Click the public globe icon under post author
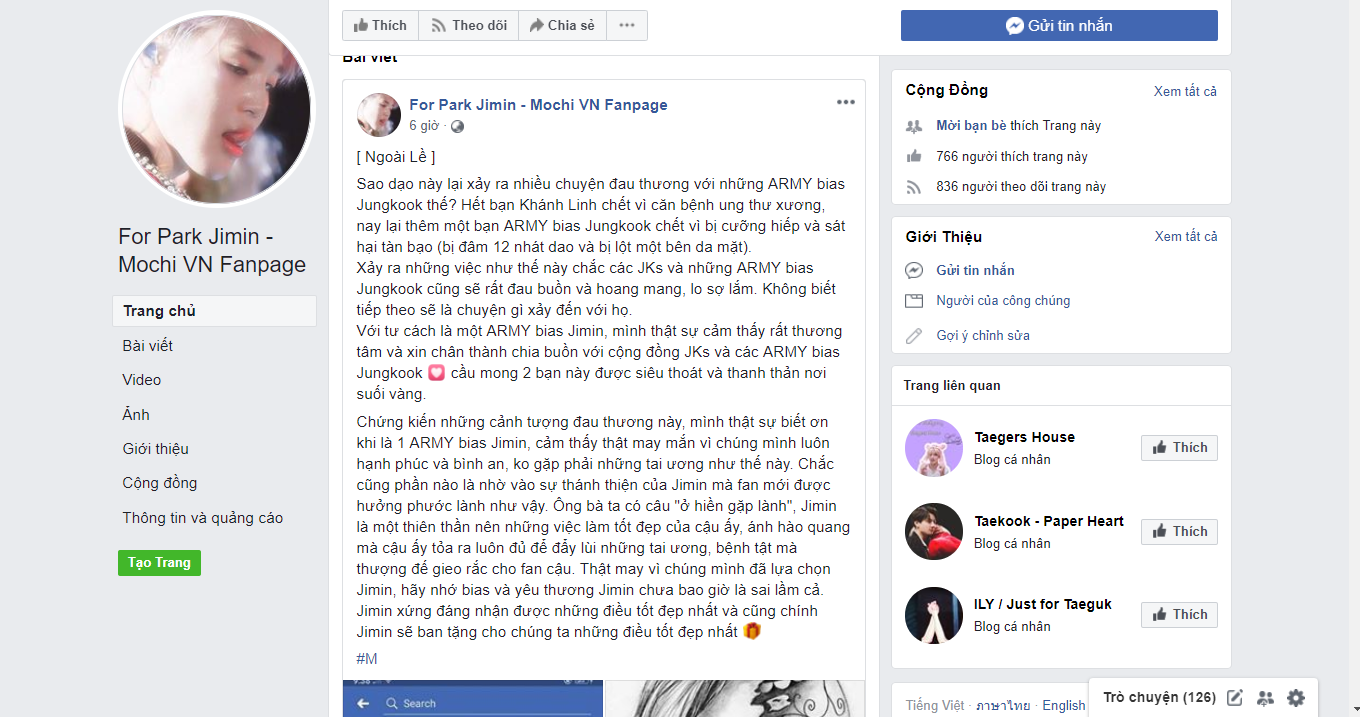This screenshot has width=1360, height=717. pos(457,126)
